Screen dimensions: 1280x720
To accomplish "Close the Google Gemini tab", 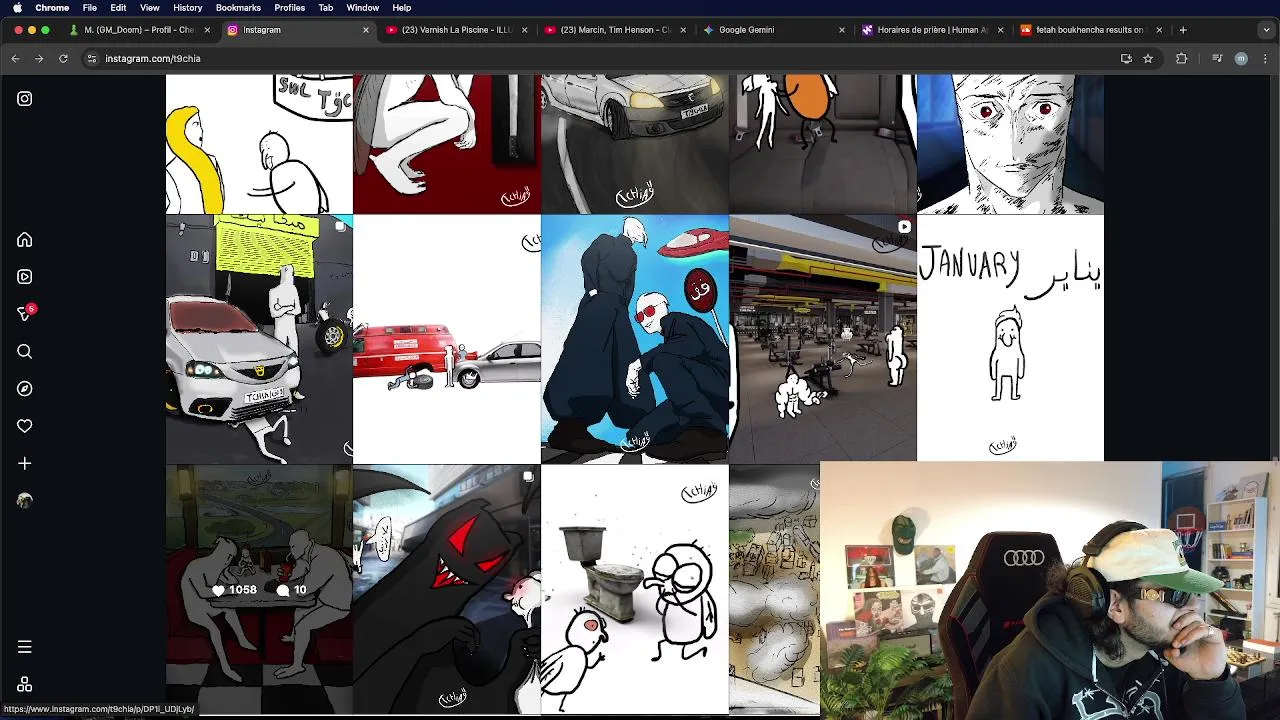I will [x=842, y=30].
